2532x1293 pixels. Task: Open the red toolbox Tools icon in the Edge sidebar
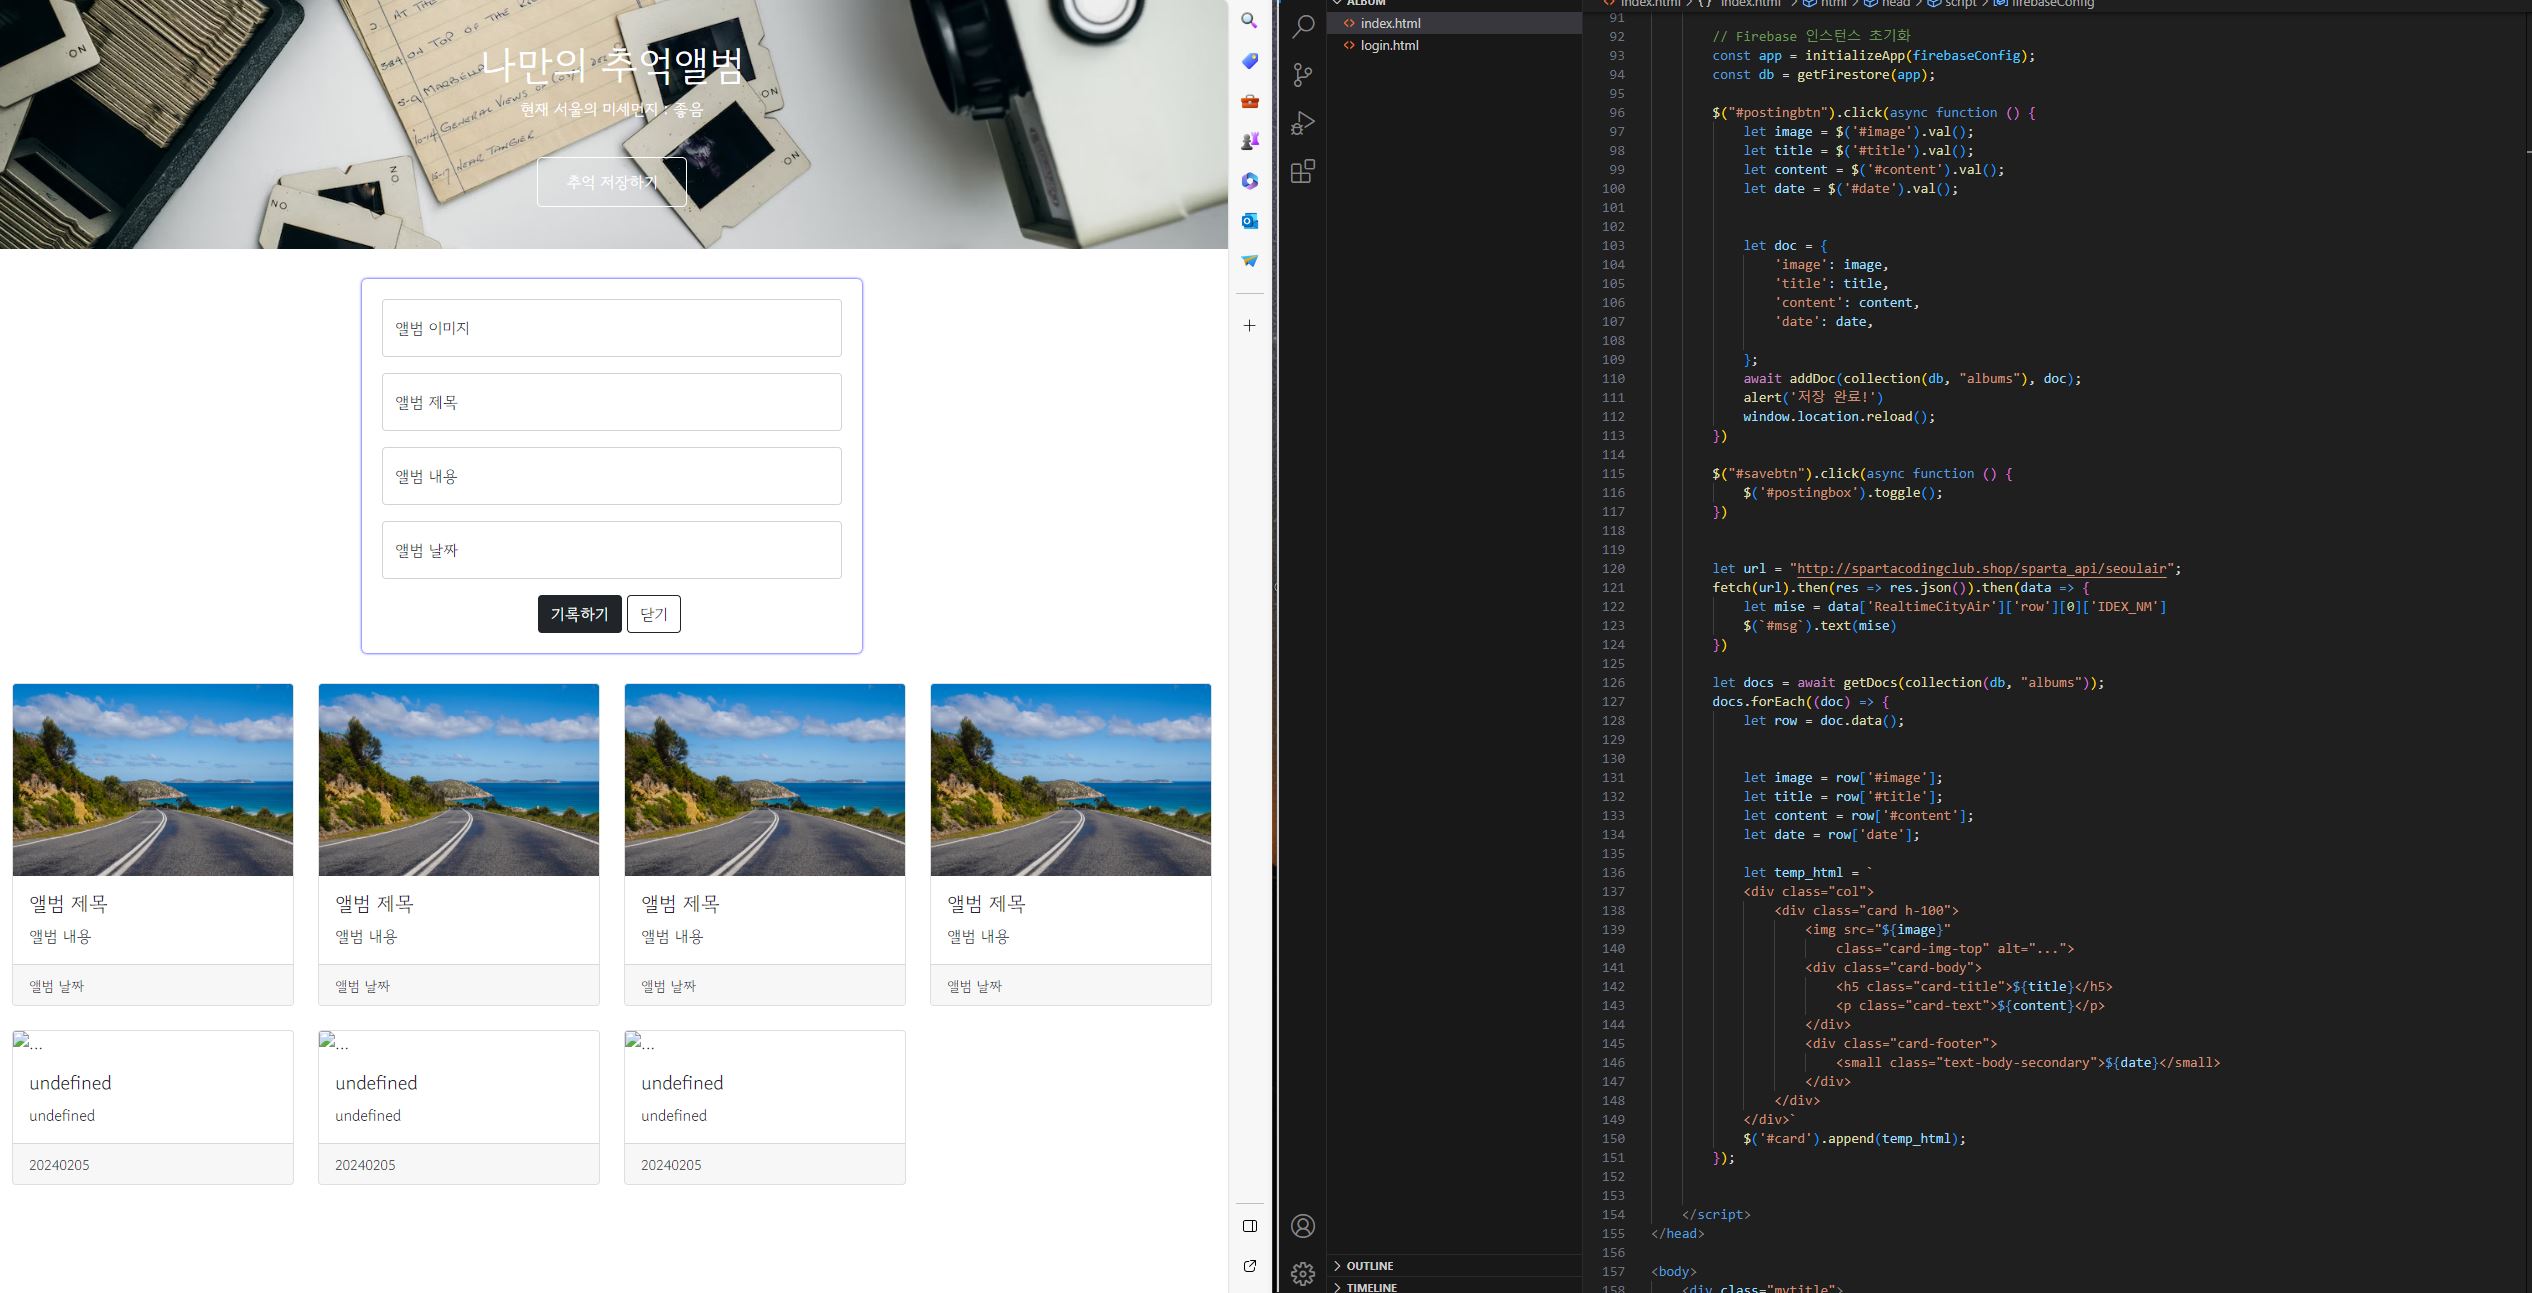coord(1249,101)
